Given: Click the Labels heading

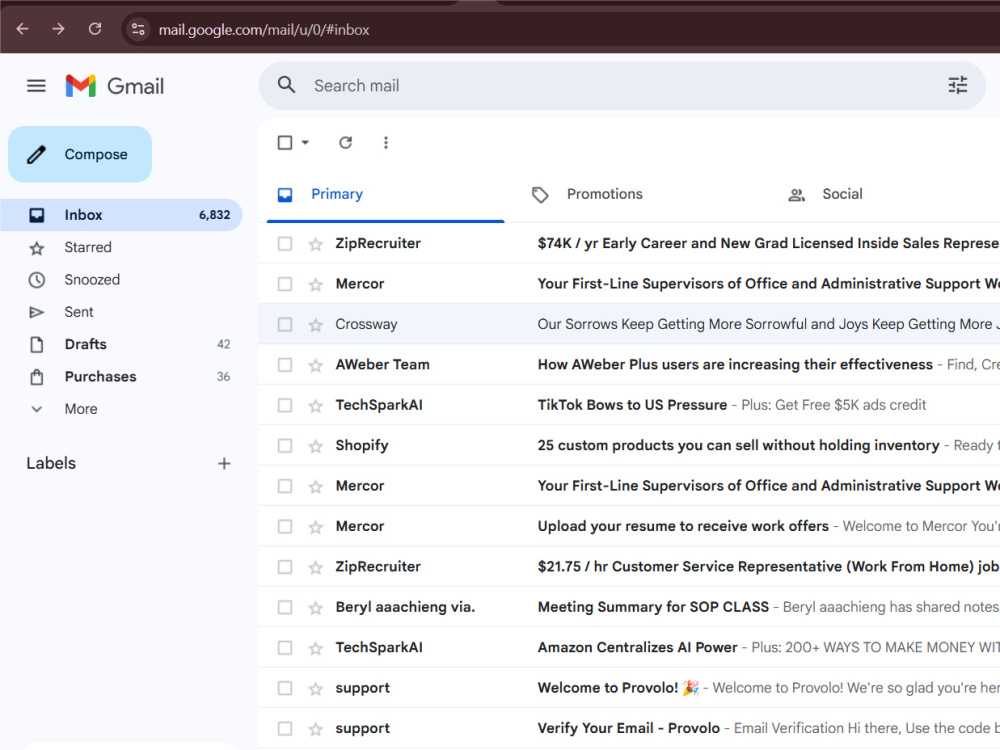Looking at the screenshot, I should click(x=51, y=464).
